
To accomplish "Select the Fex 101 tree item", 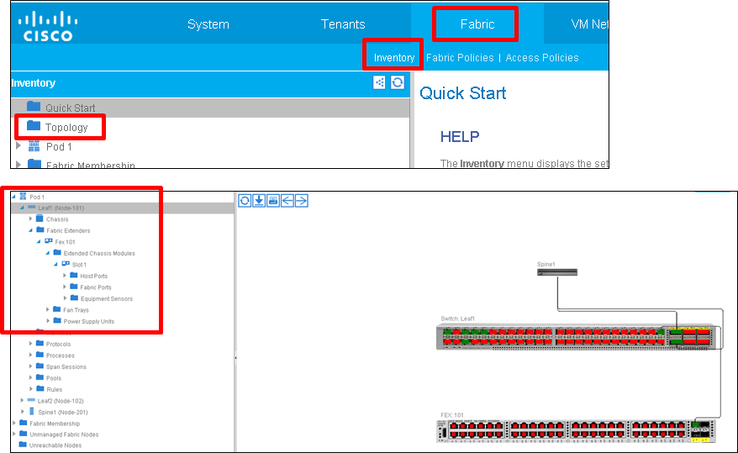I will (x=65, y=242).
